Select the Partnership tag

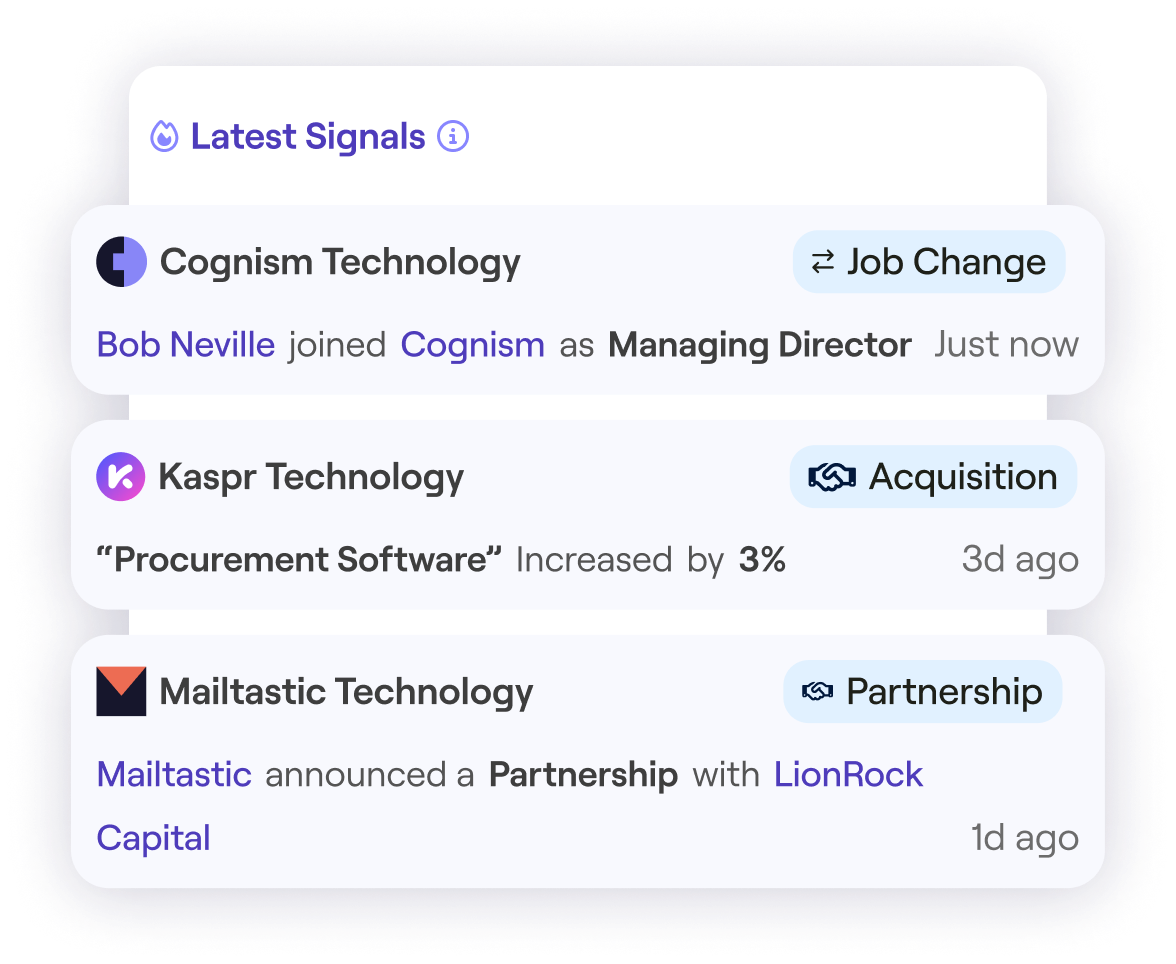[x=922, y=691]
